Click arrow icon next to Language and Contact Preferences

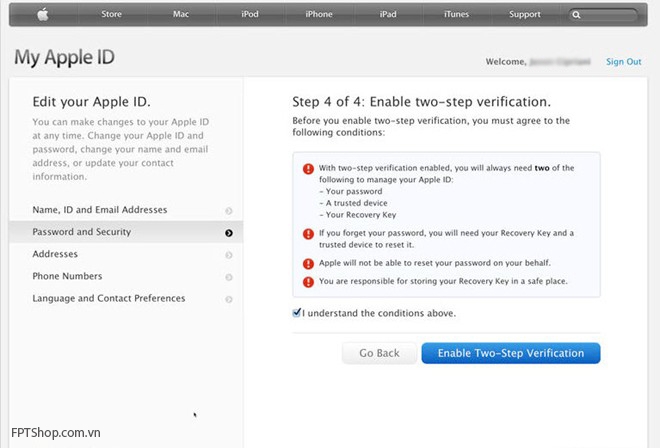(x=229, y=299)
